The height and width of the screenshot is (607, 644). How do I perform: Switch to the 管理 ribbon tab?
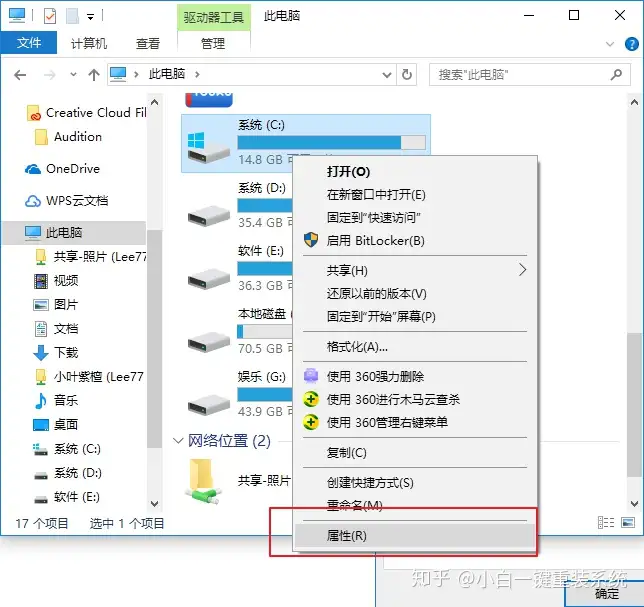(x=213, y=43)
